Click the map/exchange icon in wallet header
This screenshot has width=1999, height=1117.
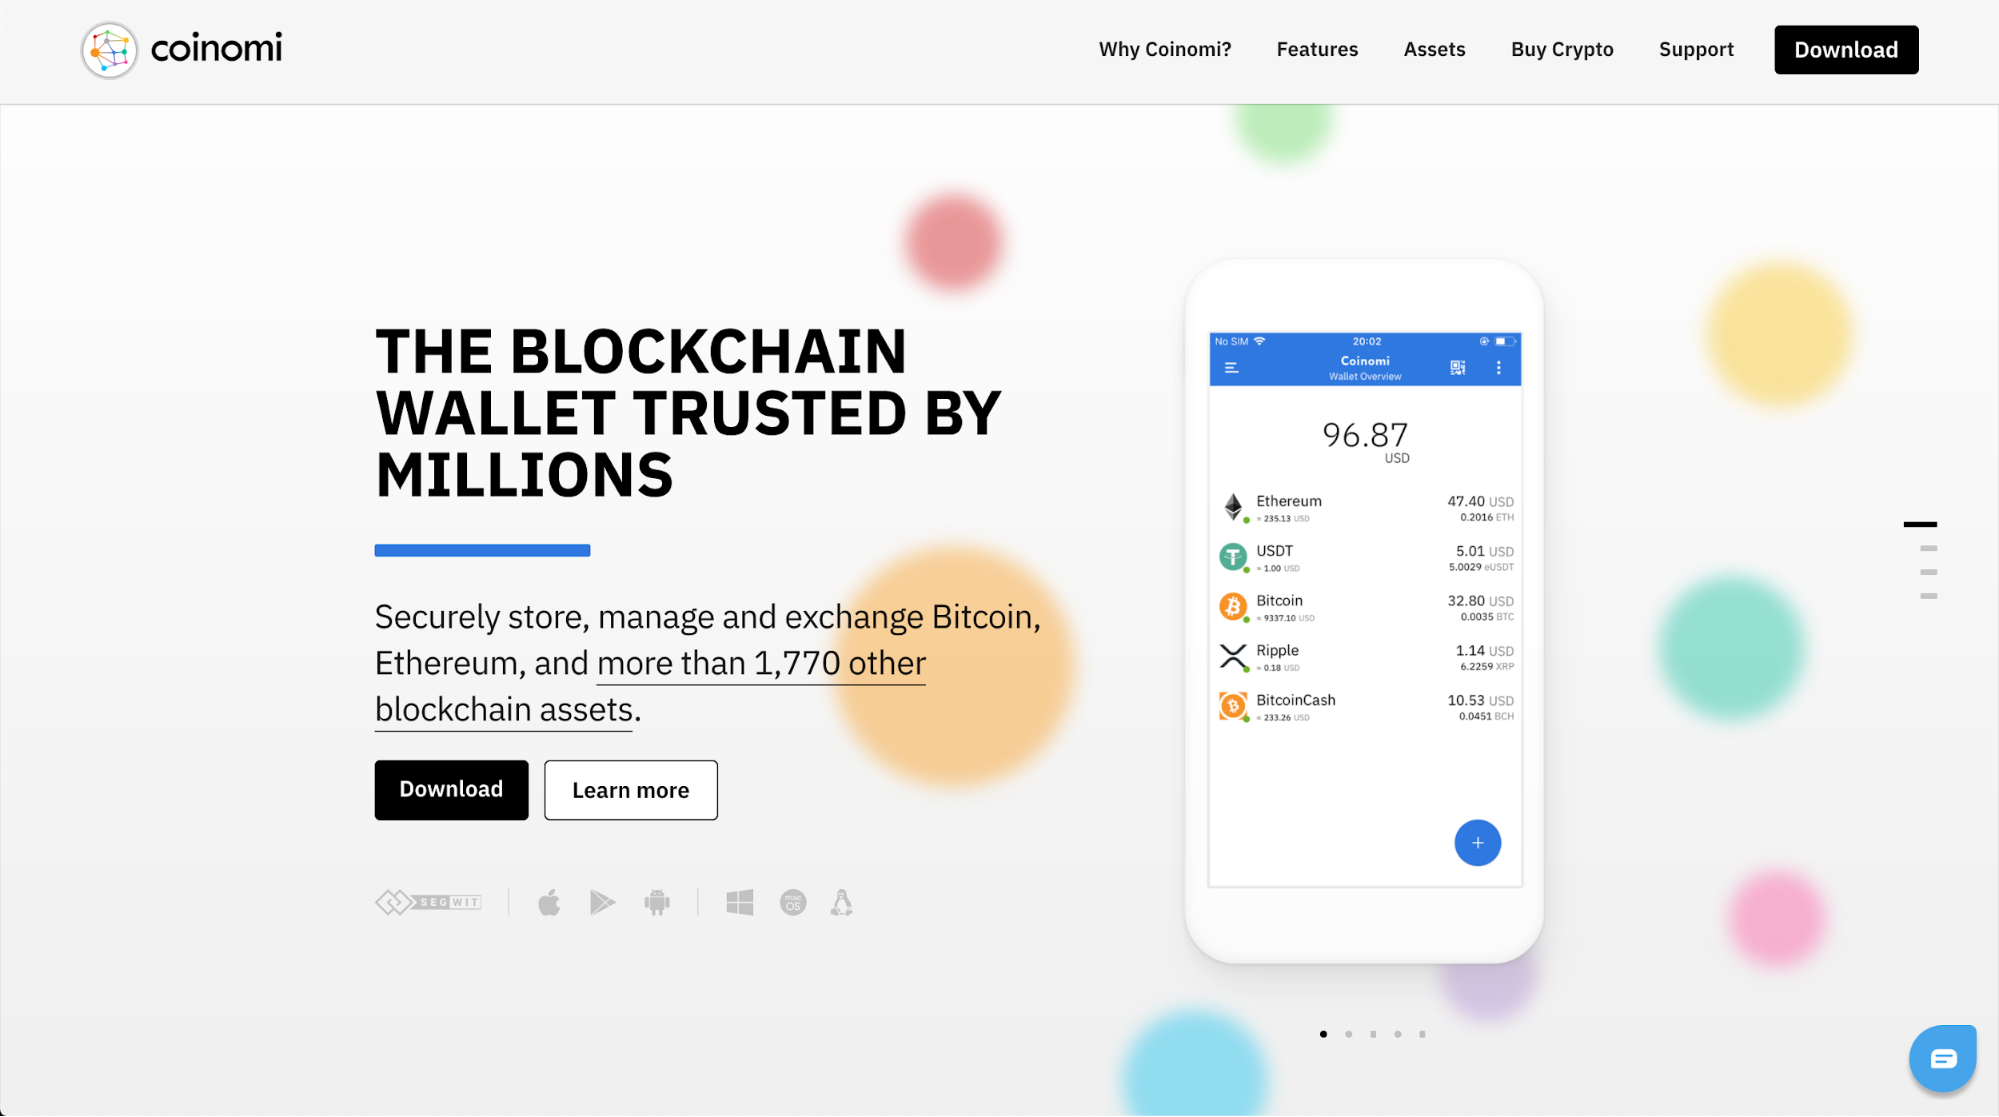[x=1457, y=366]
